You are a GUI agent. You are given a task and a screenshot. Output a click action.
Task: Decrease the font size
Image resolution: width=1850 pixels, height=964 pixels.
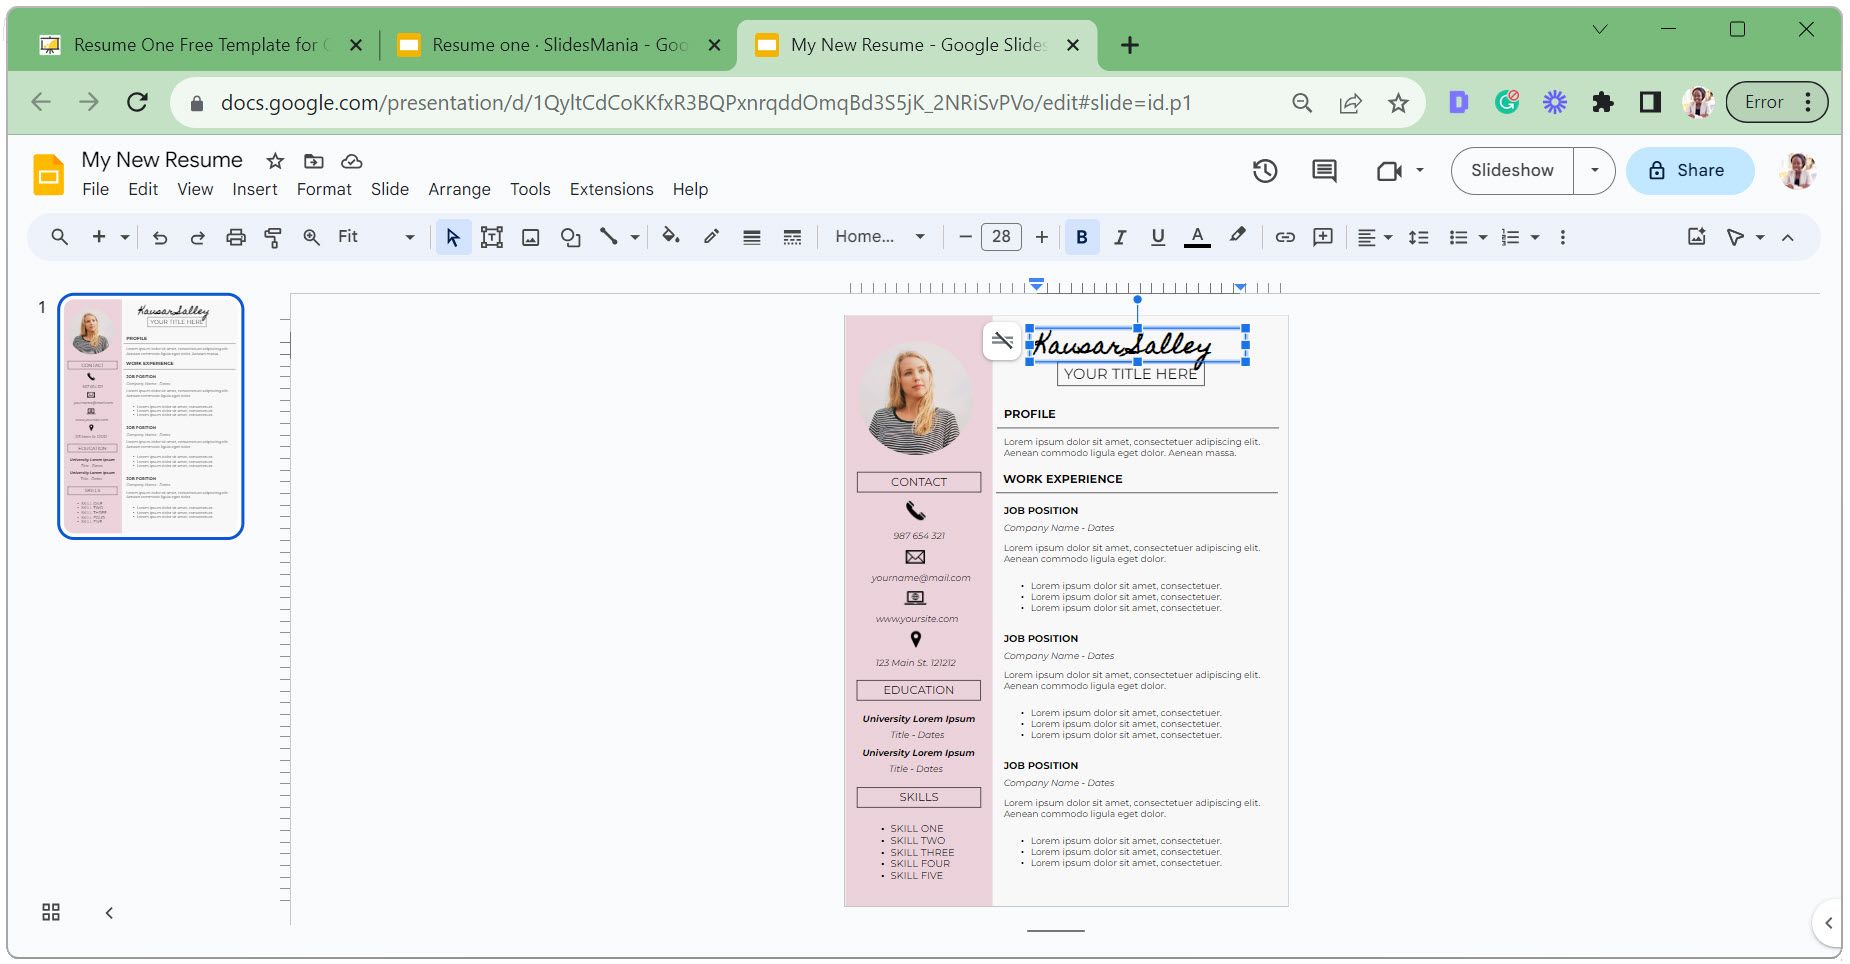point(965,237)
